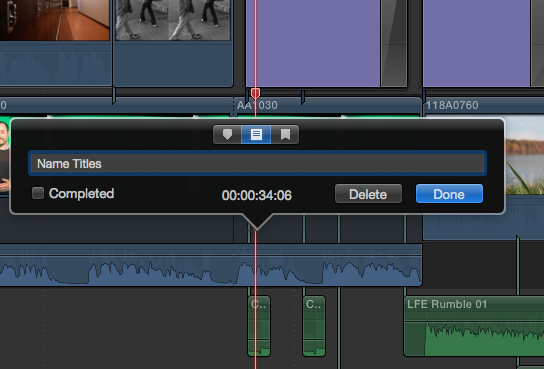
Task: Select the lake landscape clip thumbnail
Action: coord(525,155)
